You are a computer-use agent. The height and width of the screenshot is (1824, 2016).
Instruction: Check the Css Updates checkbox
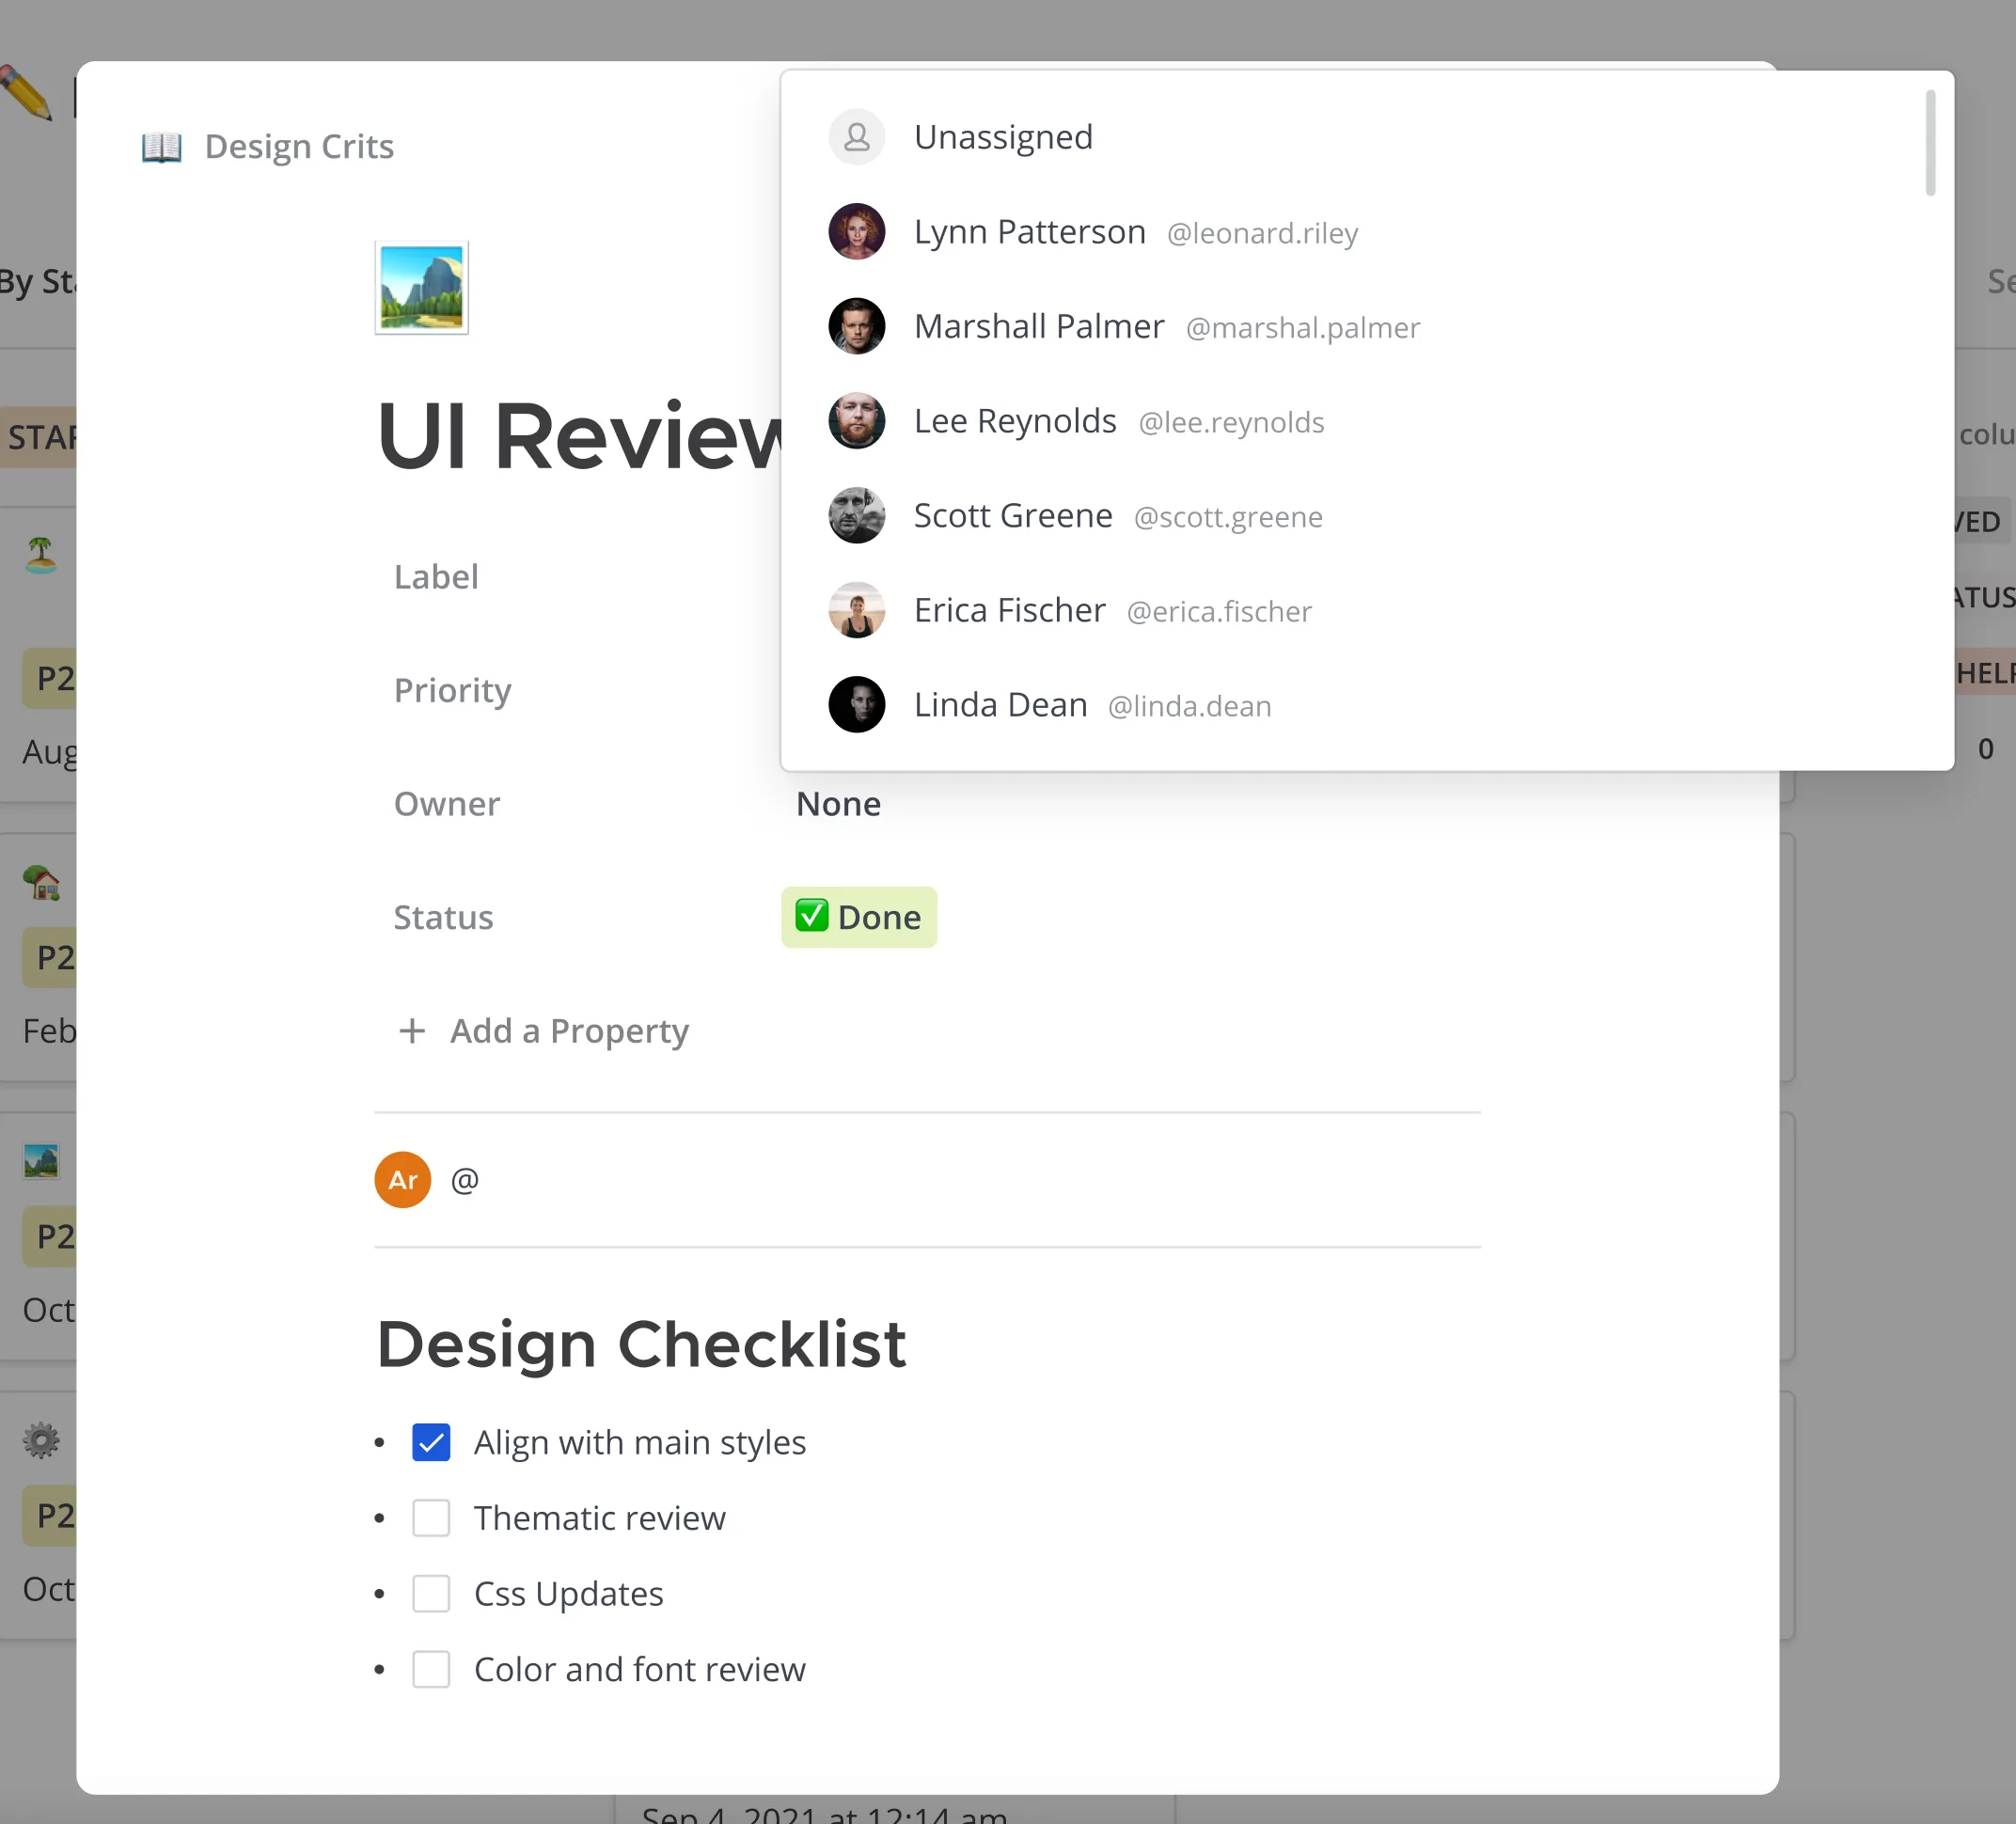coord(431,1594)
